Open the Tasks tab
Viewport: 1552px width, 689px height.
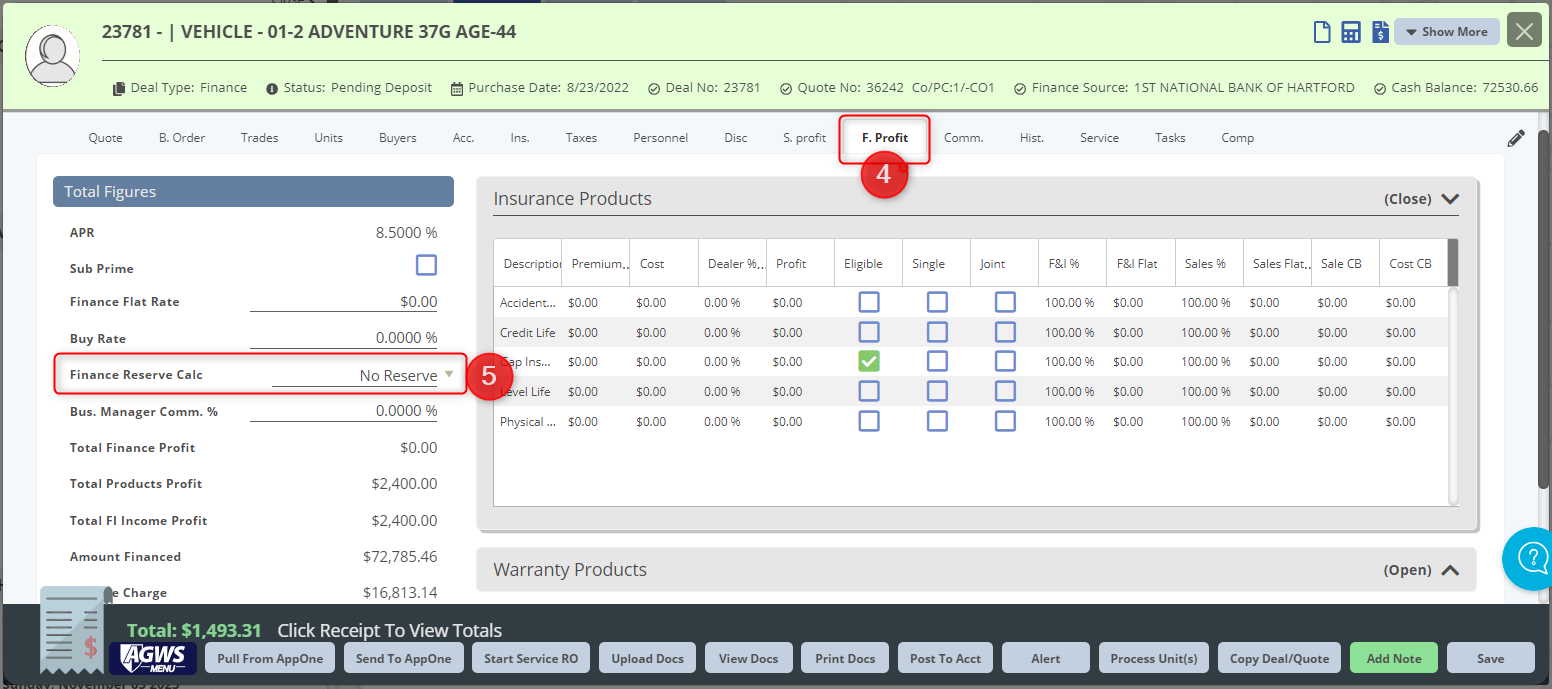1170,138
